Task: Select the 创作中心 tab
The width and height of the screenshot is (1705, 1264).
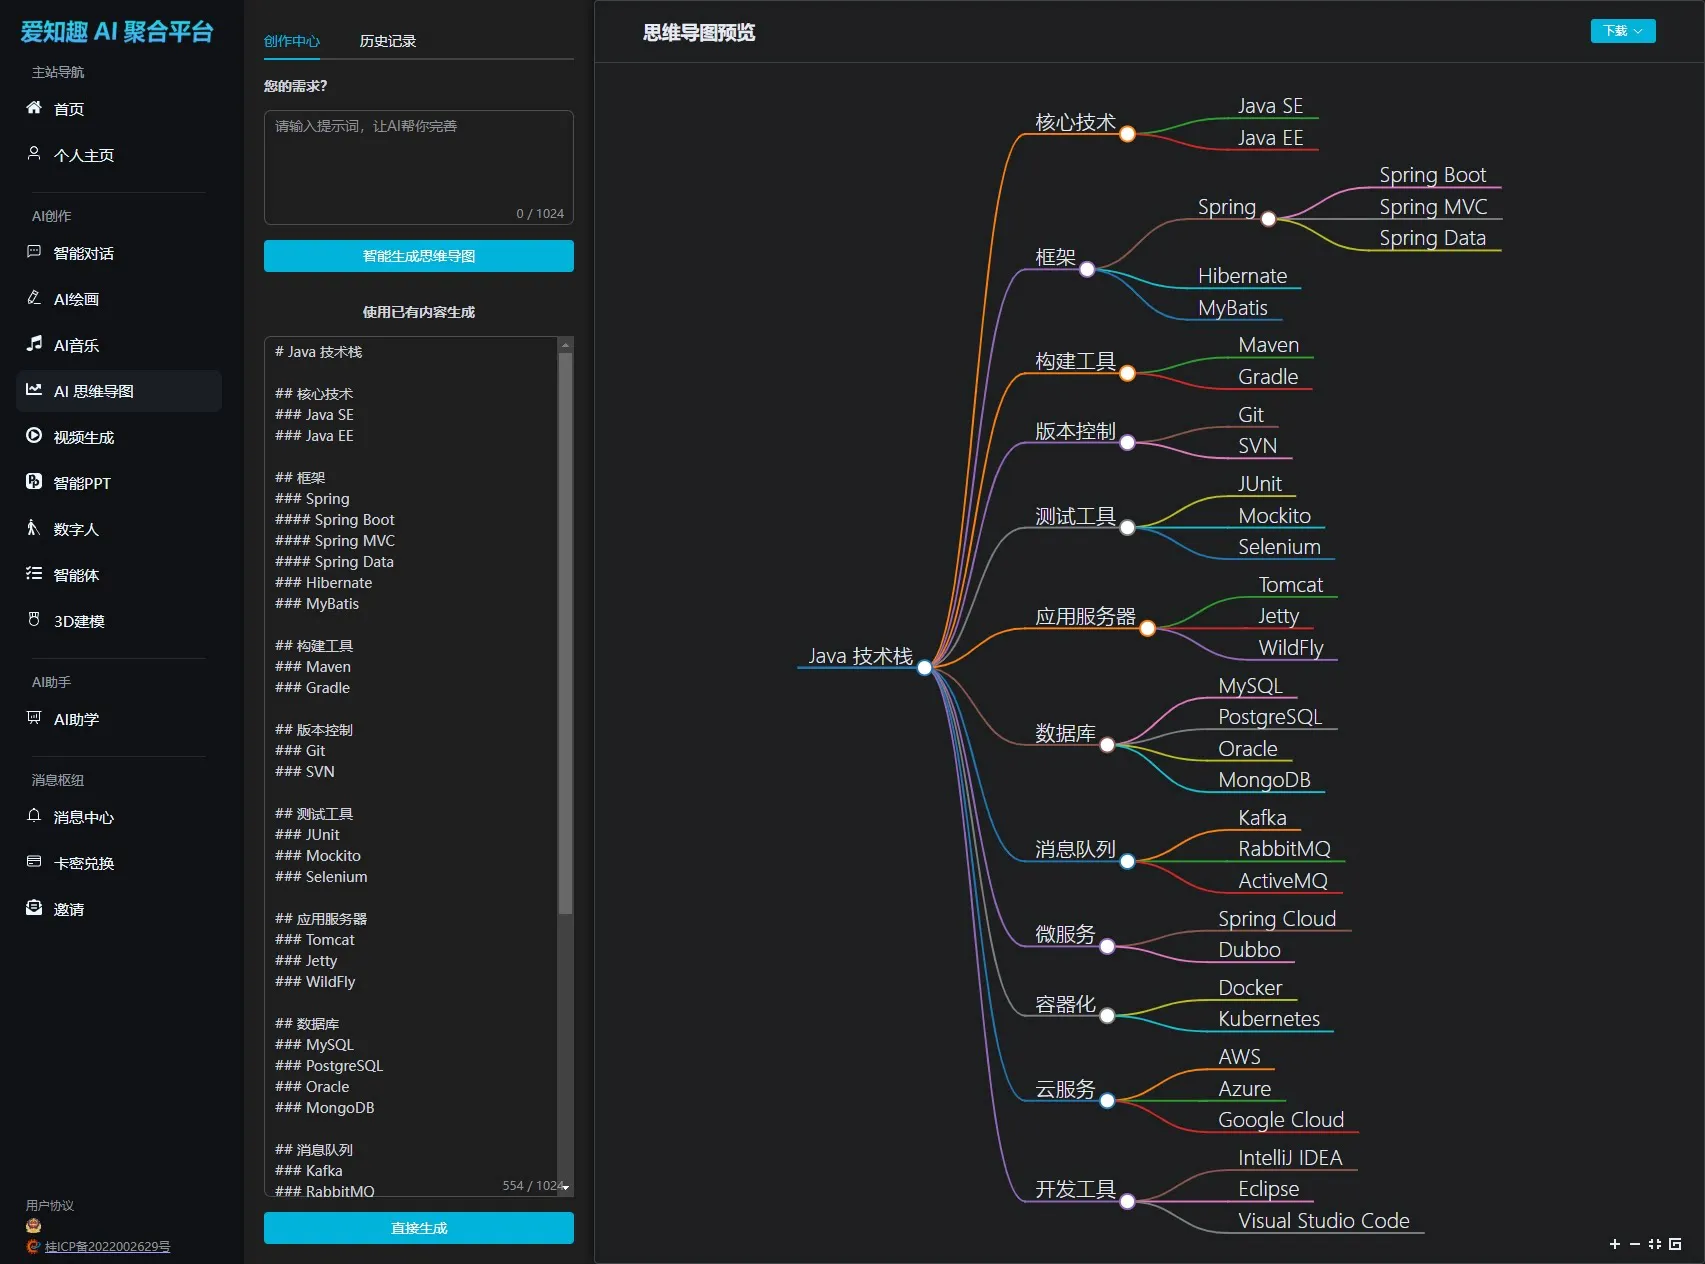Action: [292, 41]
